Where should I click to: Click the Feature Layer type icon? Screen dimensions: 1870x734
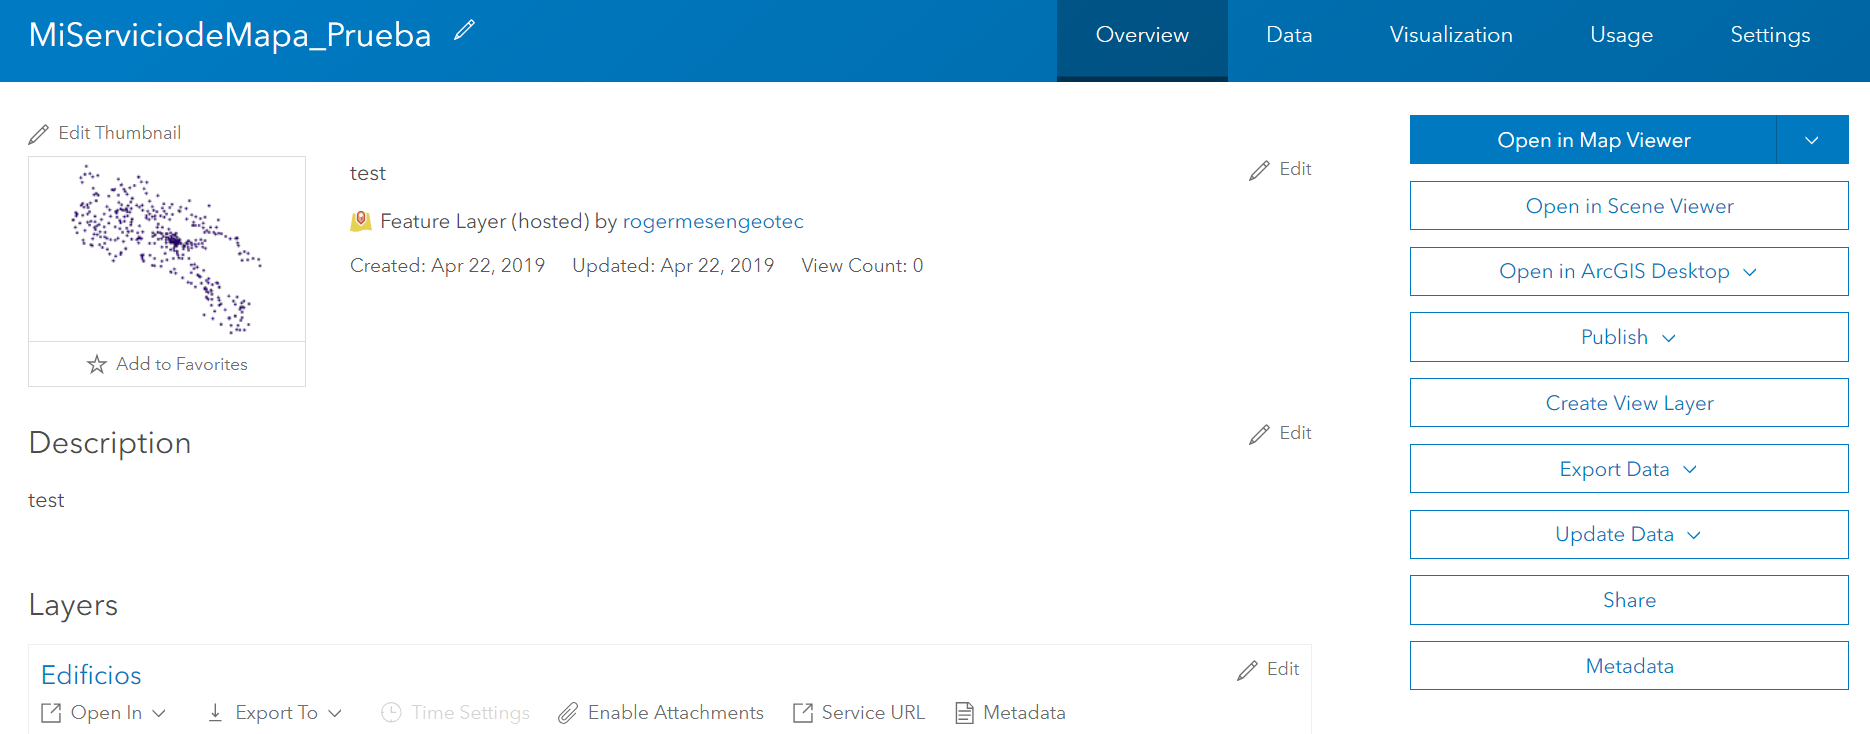click(361, 221)
